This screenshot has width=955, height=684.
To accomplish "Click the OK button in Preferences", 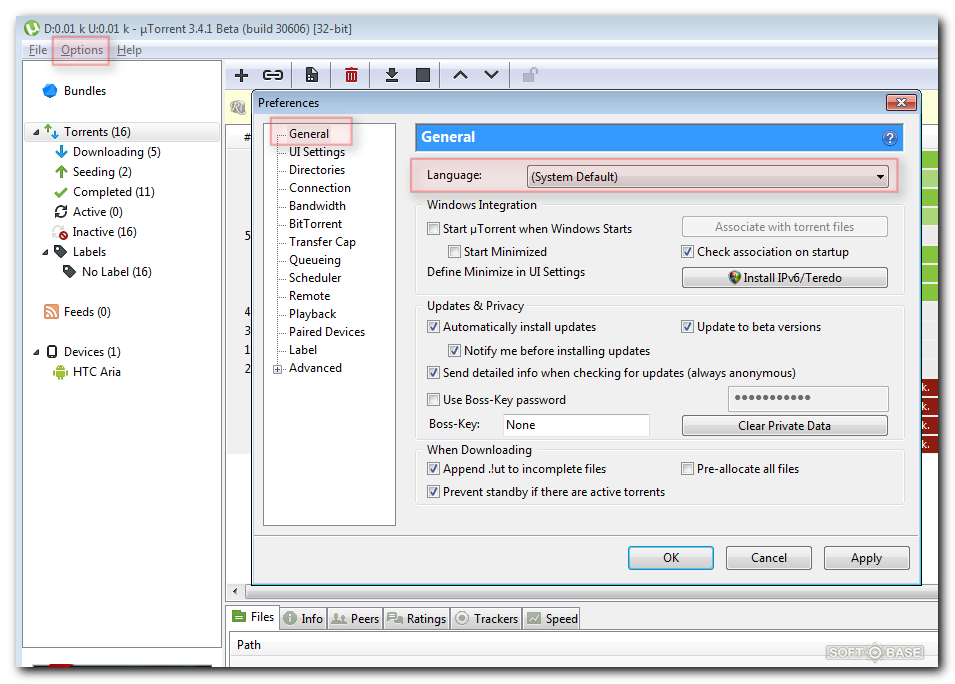I will pos(671,558).
